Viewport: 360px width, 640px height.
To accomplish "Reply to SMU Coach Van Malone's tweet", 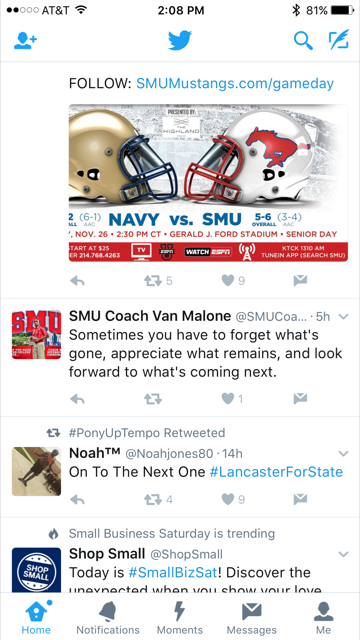I will tap(77, 399).
